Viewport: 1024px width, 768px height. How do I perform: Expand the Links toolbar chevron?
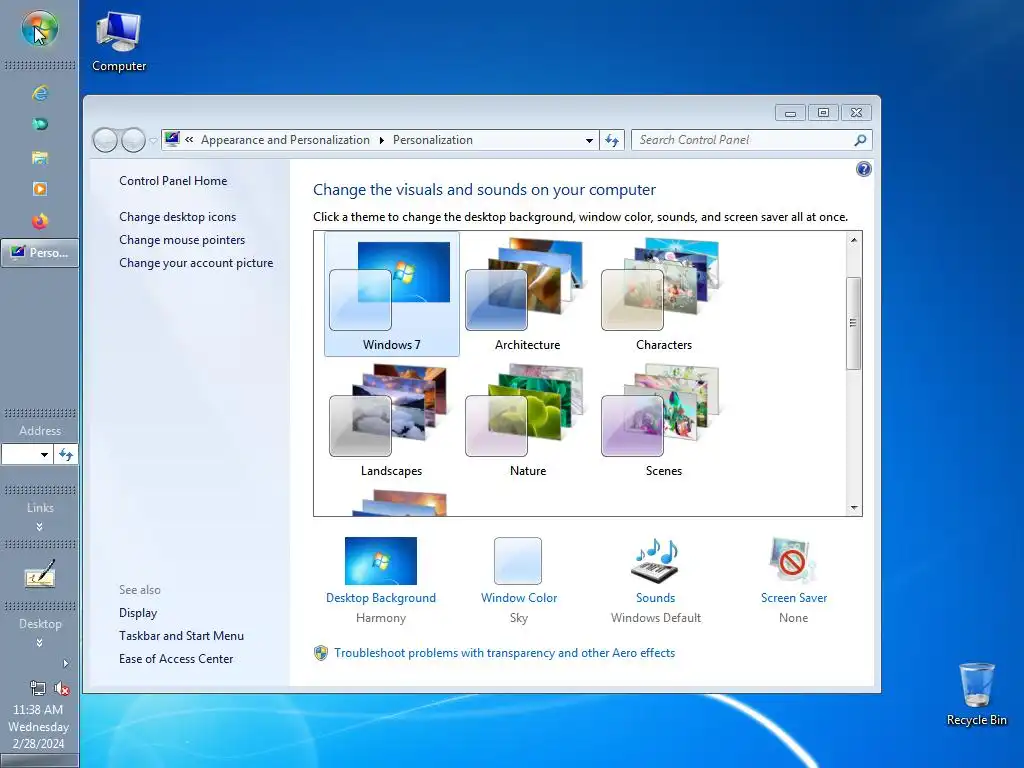[x=40, y=526]
